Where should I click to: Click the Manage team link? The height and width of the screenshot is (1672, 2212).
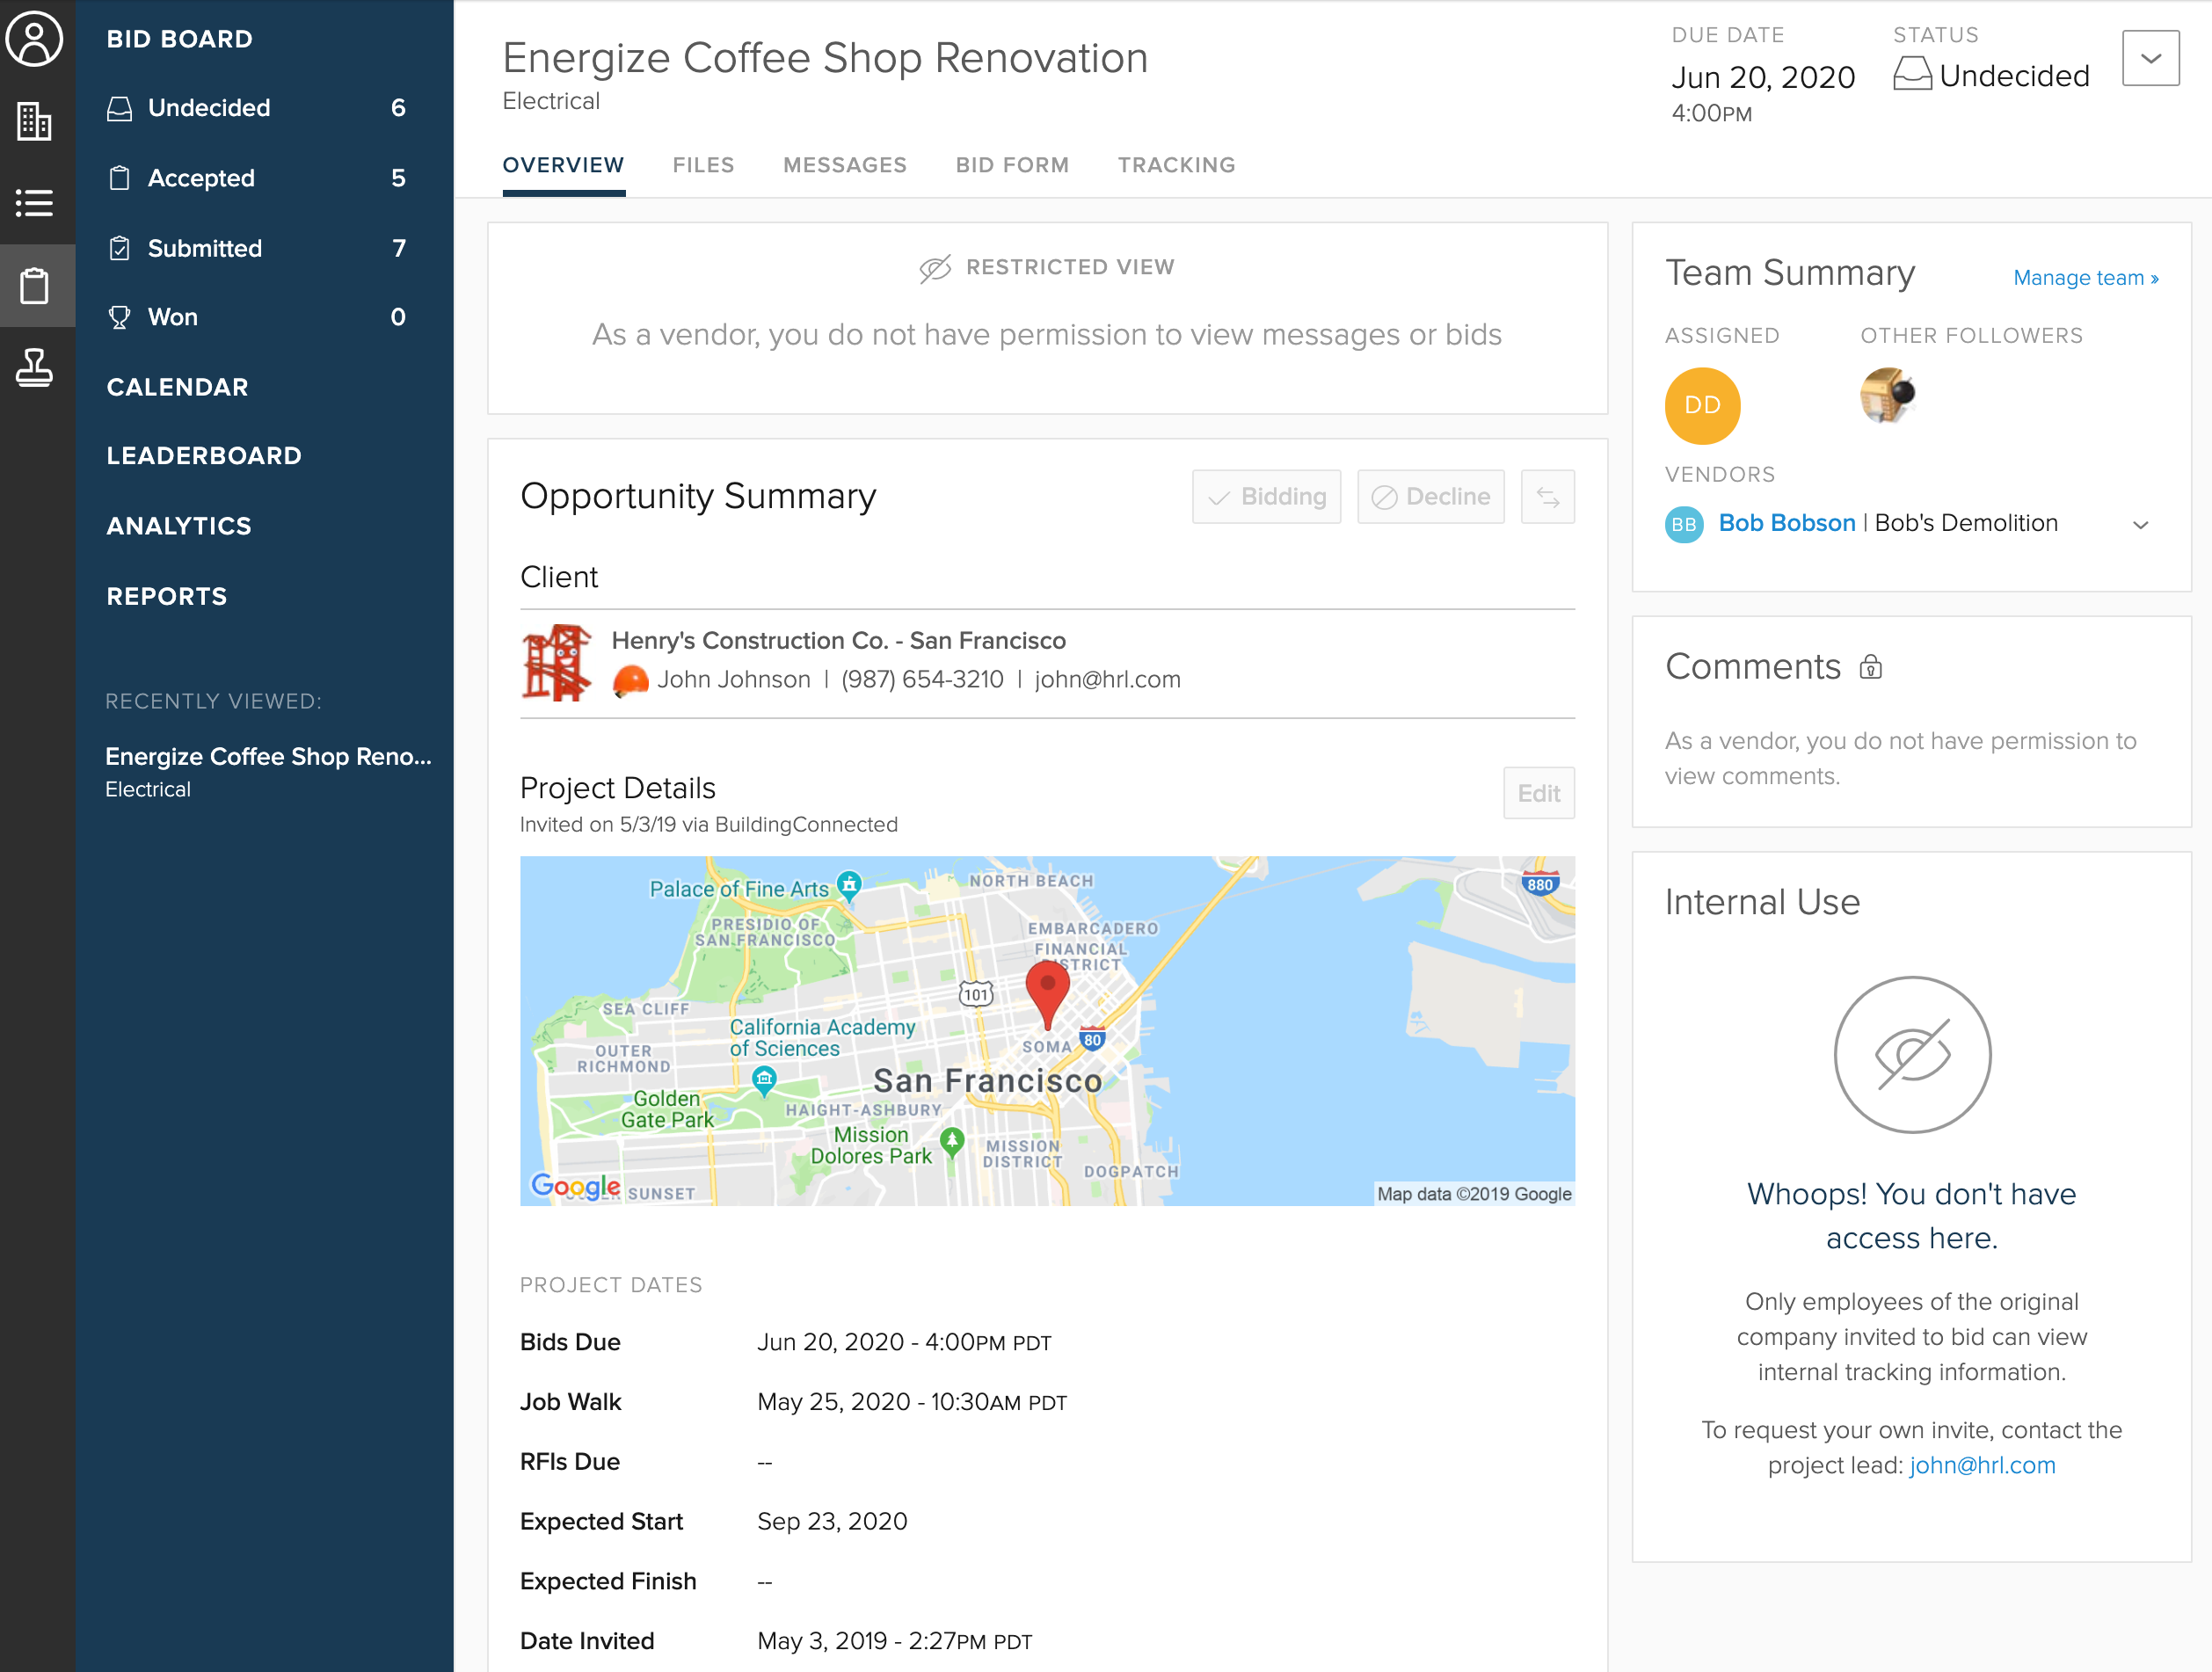pos(2085,278)
